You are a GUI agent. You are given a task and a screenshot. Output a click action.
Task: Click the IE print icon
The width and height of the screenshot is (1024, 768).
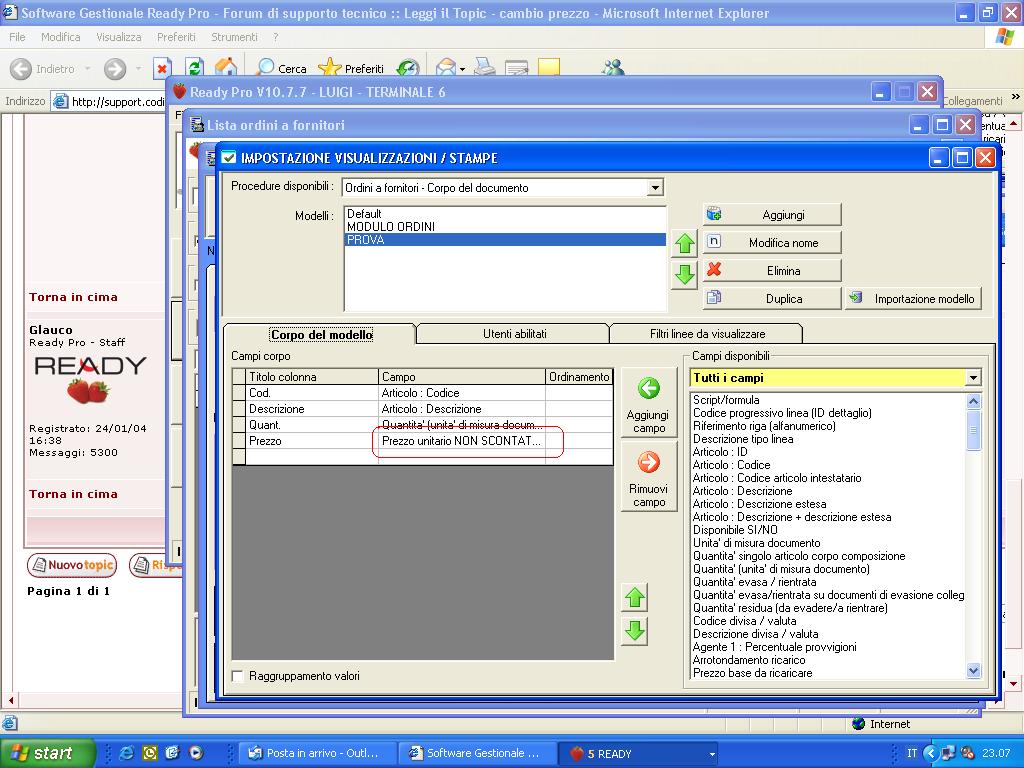485,68
